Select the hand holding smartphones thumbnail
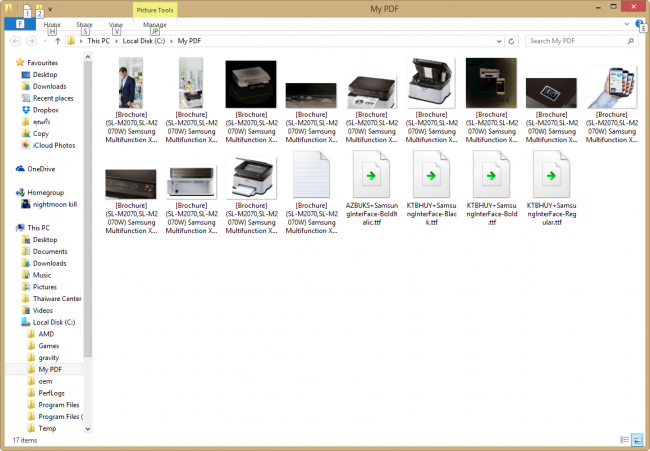650x451 pixels. point(611,87)
